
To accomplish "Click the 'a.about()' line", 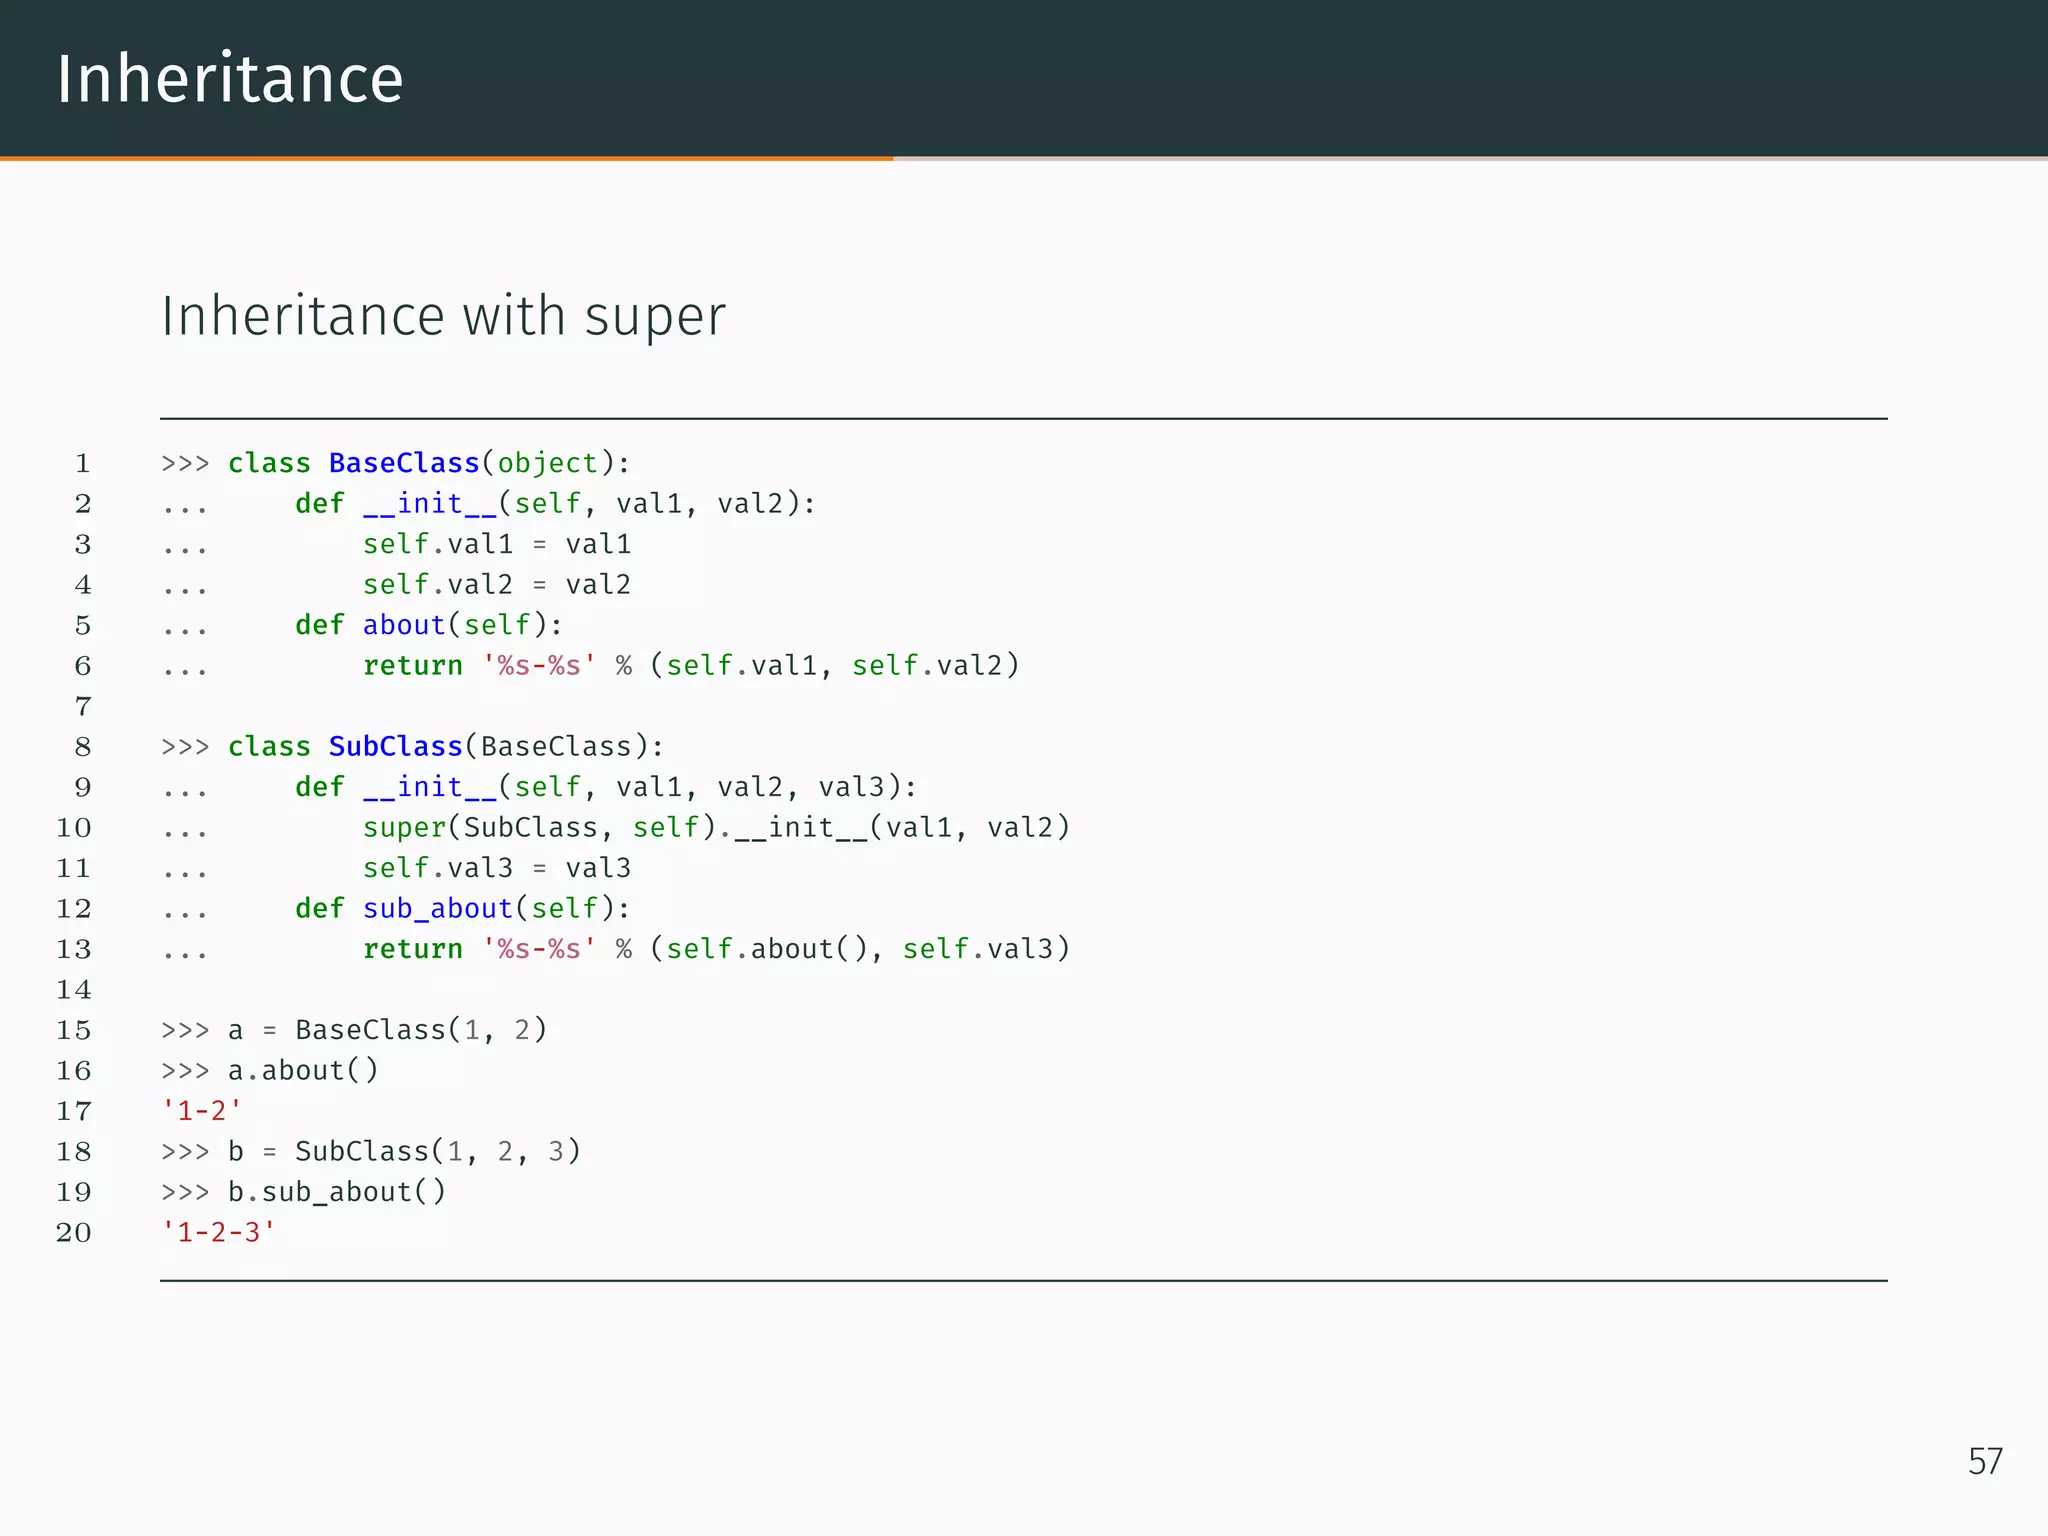I will tap(270, 1071).
